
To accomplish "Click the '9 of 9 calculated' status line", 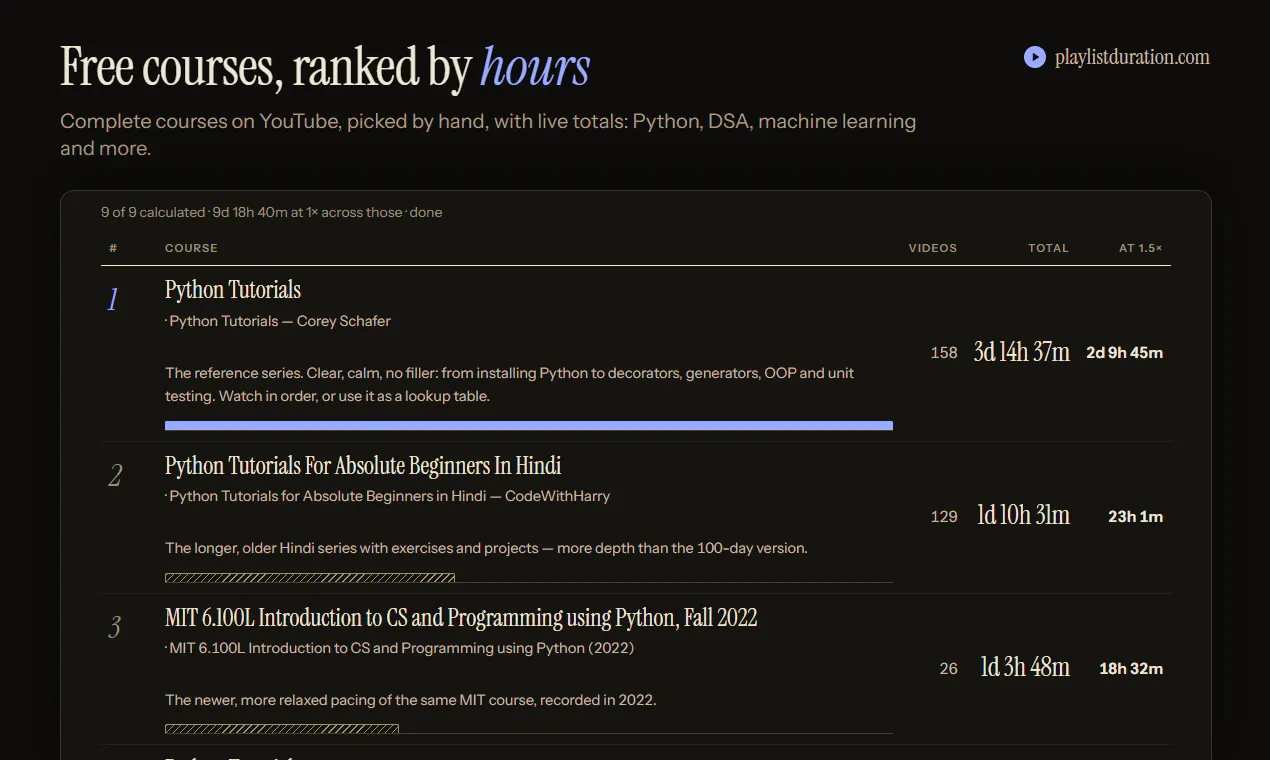I will tap(271, 212).
